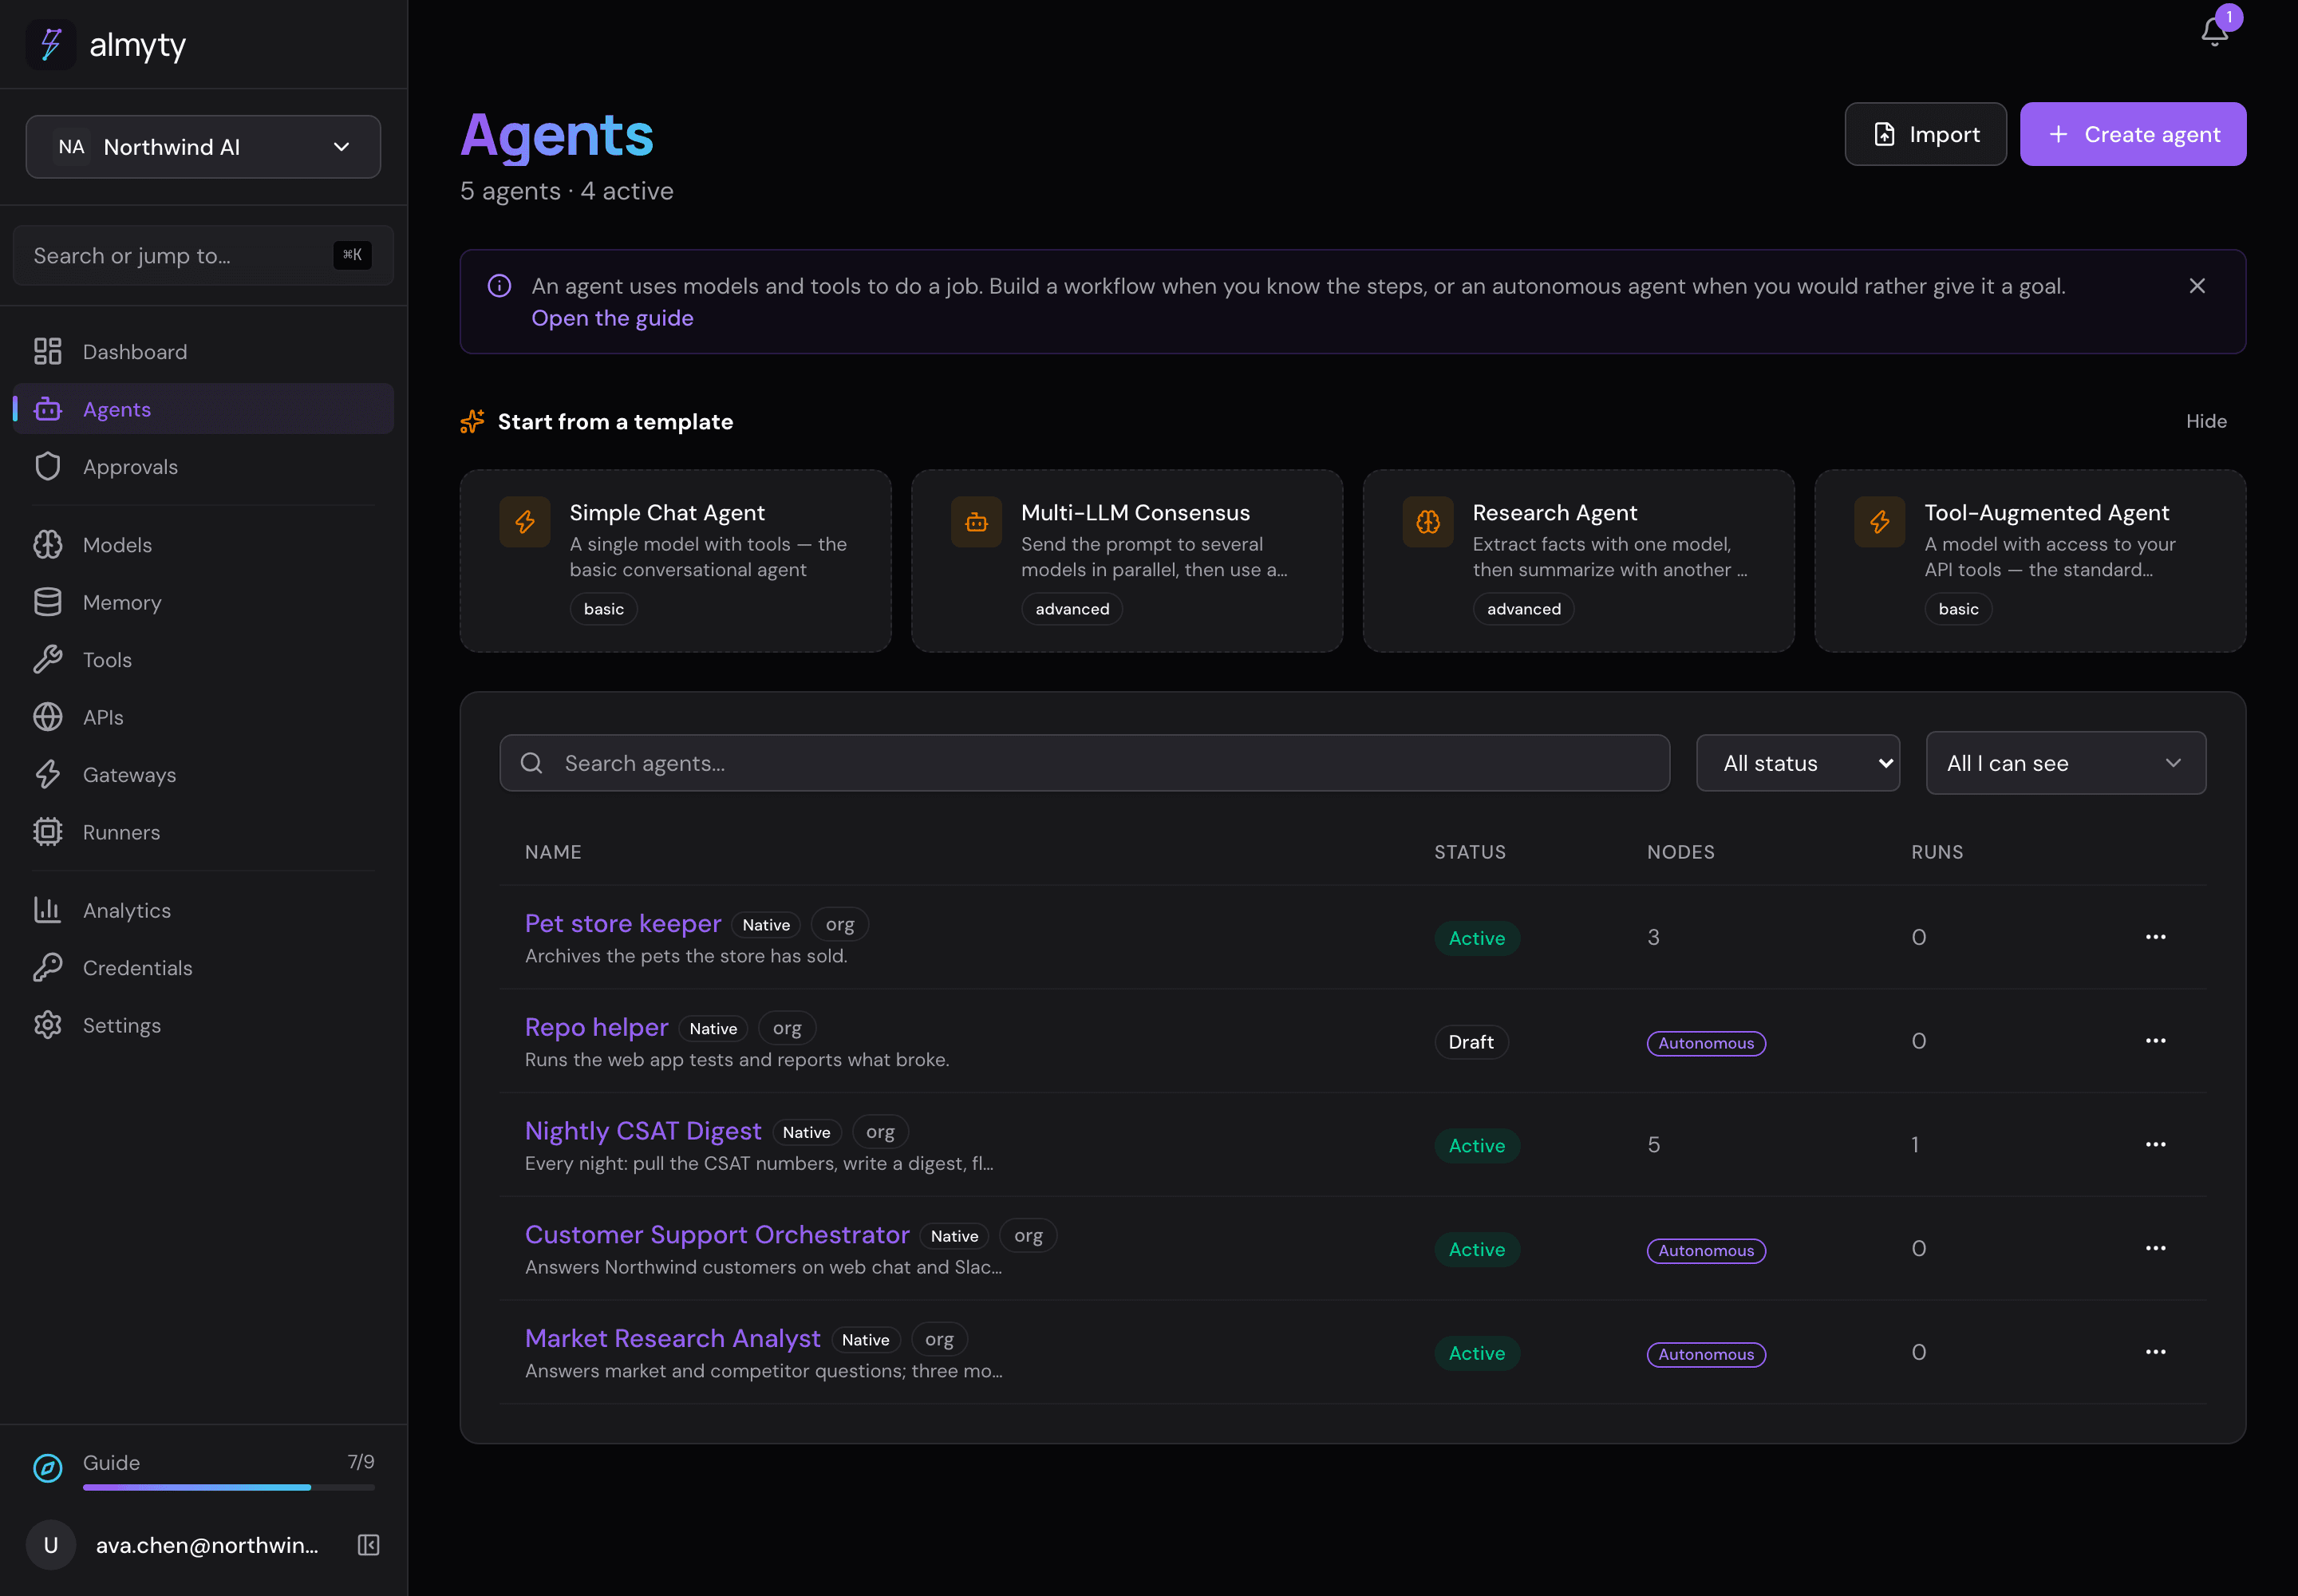Click Create agent button
Image resolution: width=2298 pixels, height=1596 pixels.
click(x=2133, y=134)
